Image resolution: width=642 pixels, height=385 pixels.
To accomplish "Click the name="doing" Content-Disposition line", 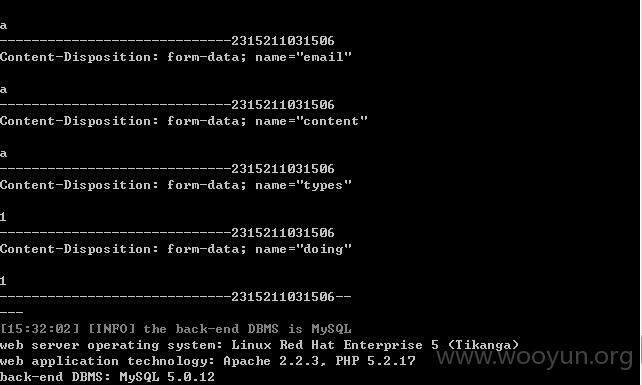I will 176,249.
